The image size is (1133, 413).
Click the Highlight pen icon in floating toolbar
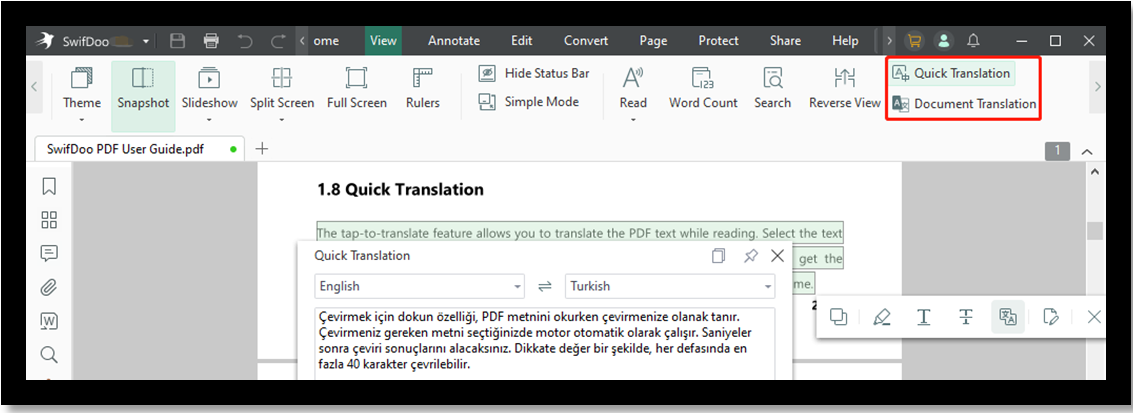[881, 316]
